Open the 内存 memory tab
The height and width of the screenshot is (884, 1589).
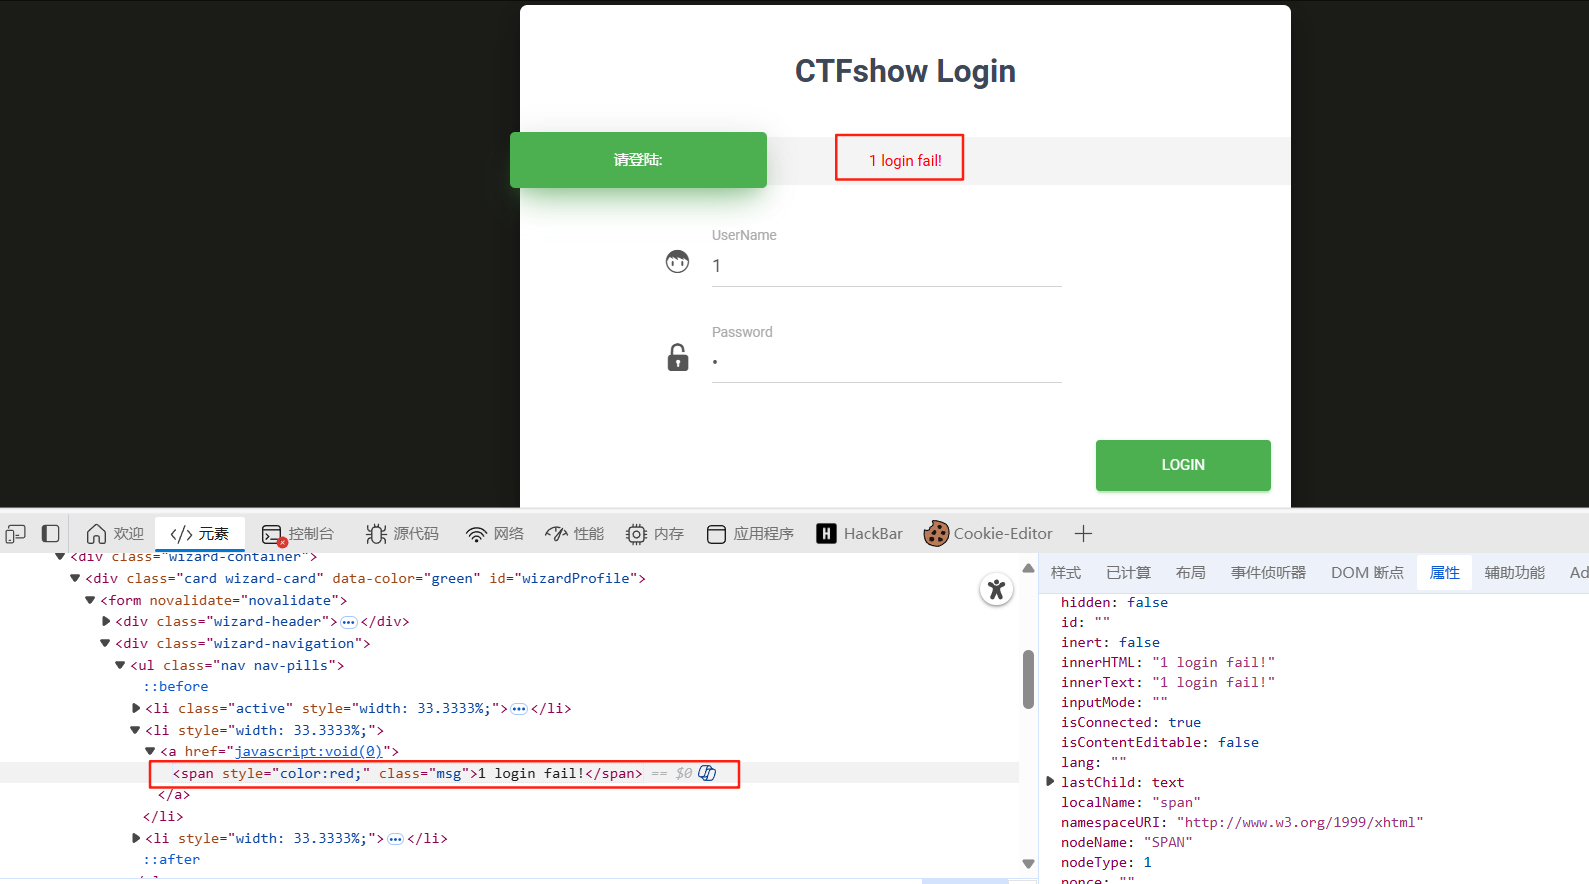pos(655,534)
